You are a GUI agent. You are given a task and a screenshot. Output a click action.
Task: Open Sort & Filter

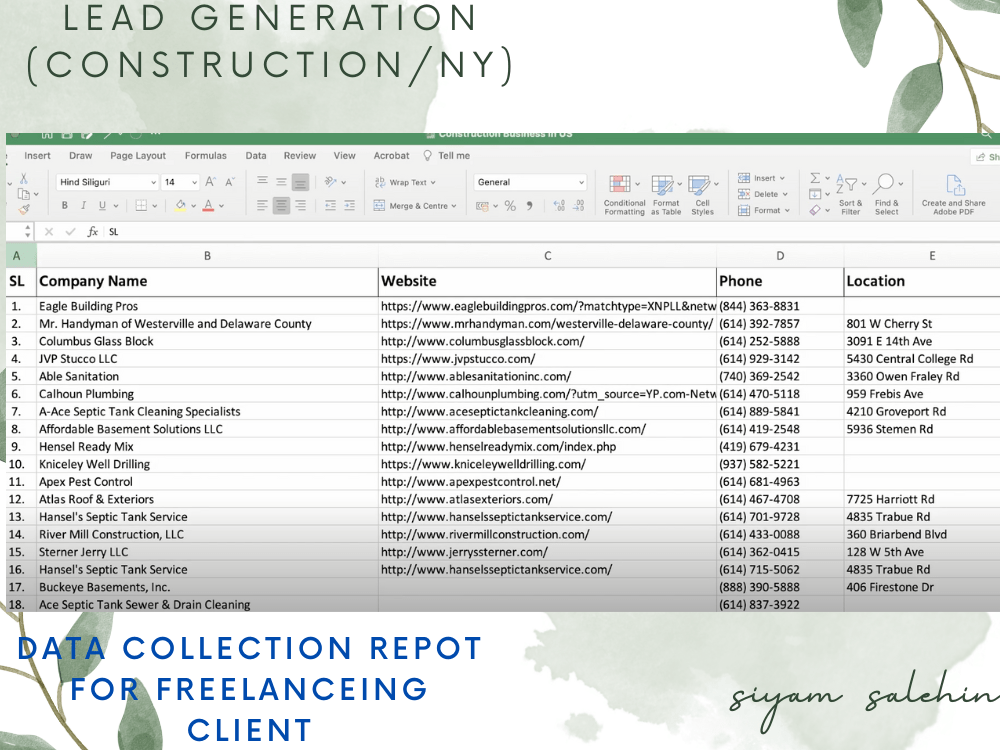click(x=850, y=195)
